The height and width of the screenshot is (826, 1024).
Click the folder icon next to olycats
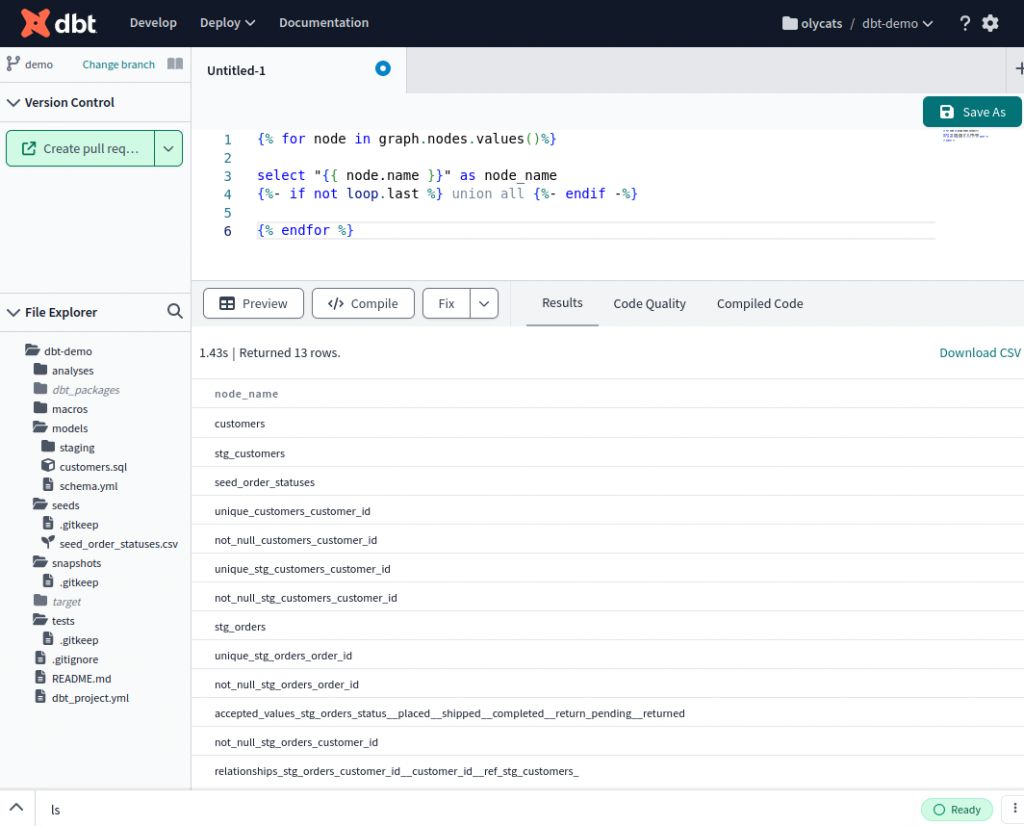point(790,24)
